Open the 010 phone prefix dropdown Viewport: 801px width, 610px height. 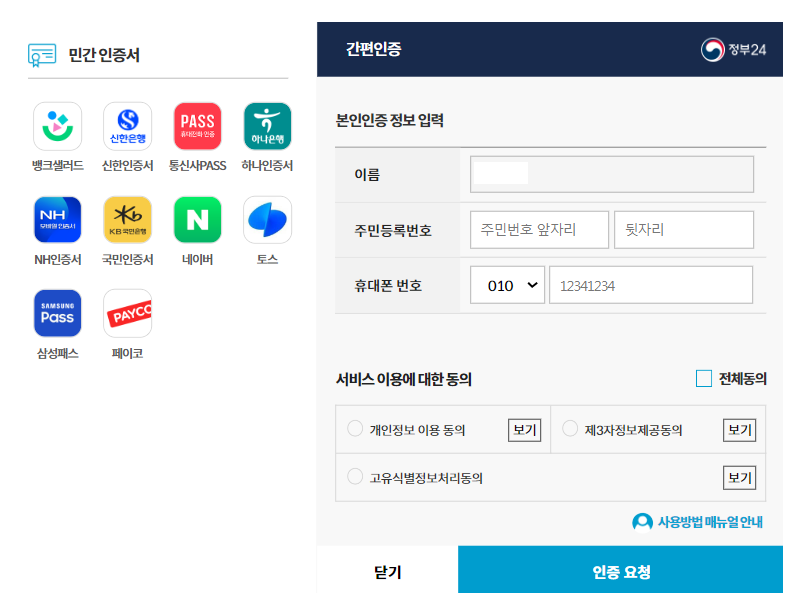pyautogui.click(x=507, y=285)
